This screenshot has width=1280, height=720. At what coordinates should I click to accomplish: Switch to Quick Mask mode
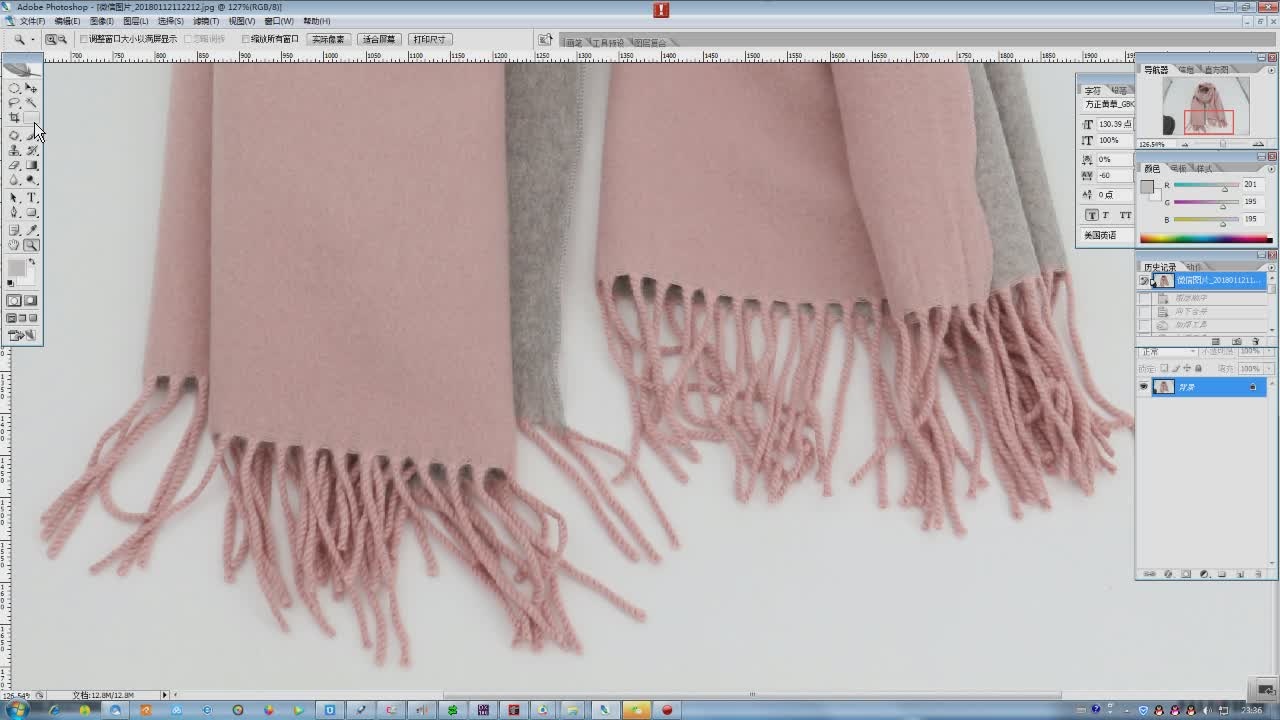[31, 300]
